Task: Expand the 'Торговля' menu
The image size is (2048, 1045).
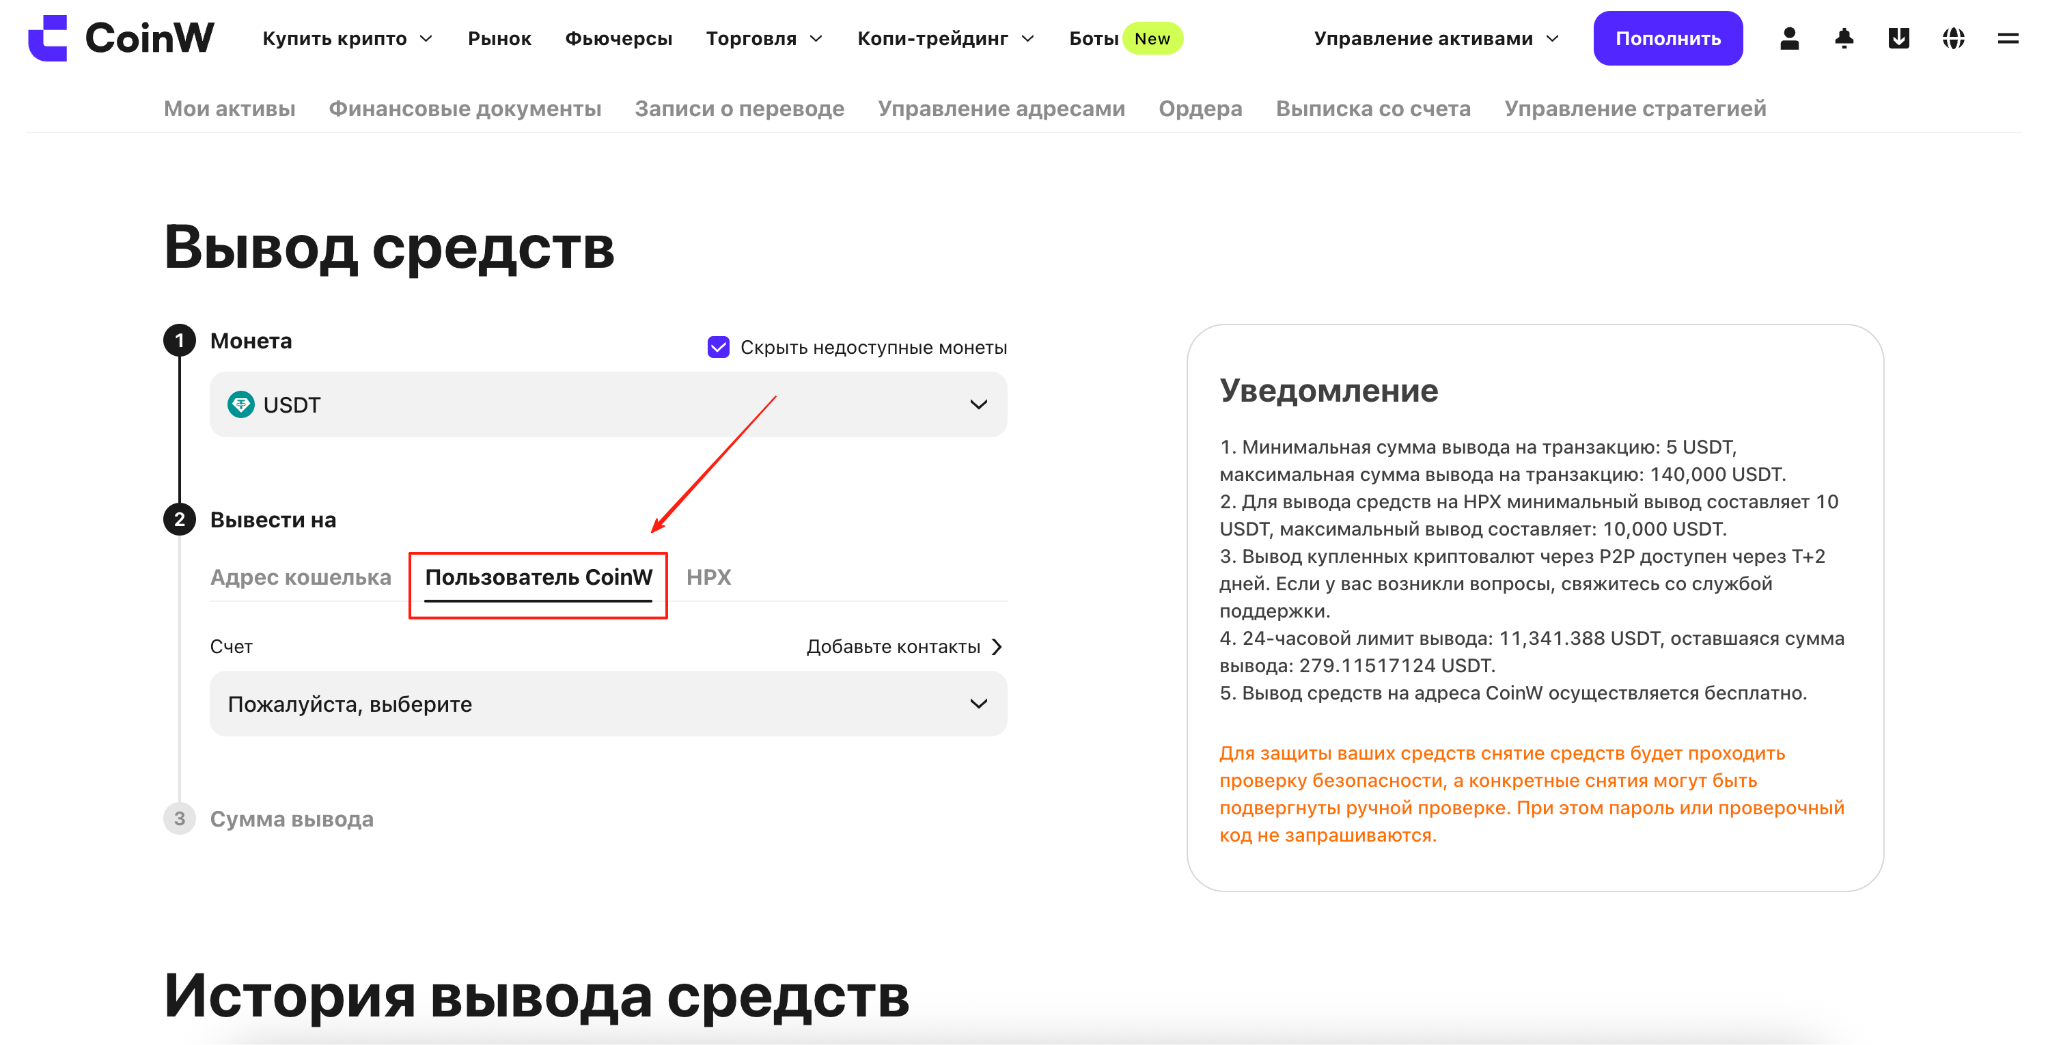Action: (764, 38)
